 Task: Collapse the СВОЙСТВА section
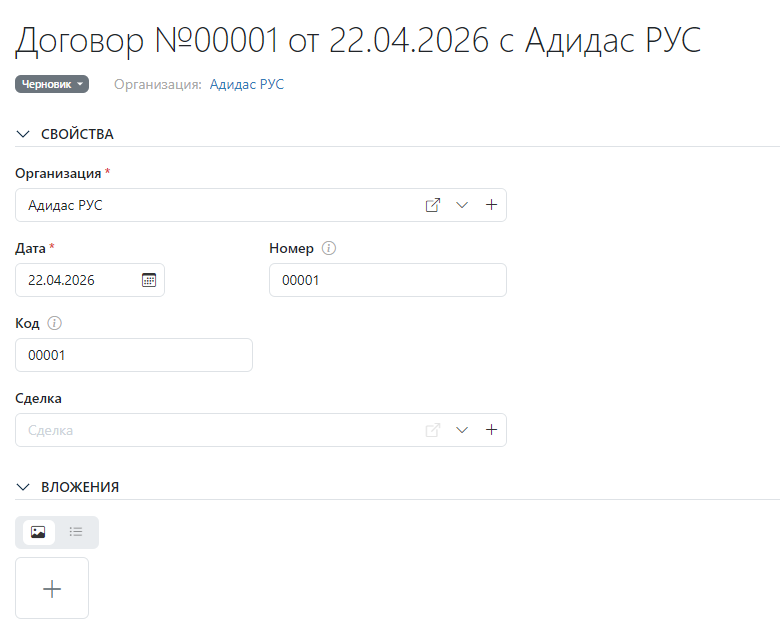tap(24, 134)
